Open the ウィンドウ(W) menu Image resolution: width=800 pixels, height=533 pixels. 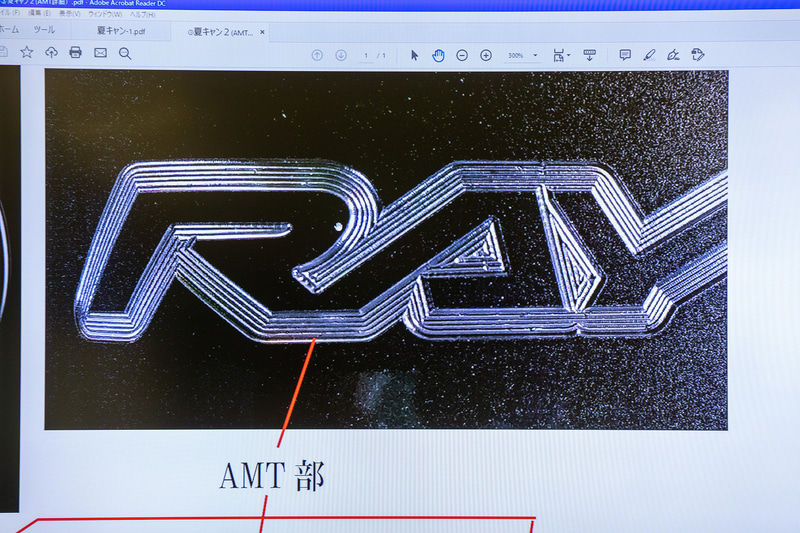(105, 14)
